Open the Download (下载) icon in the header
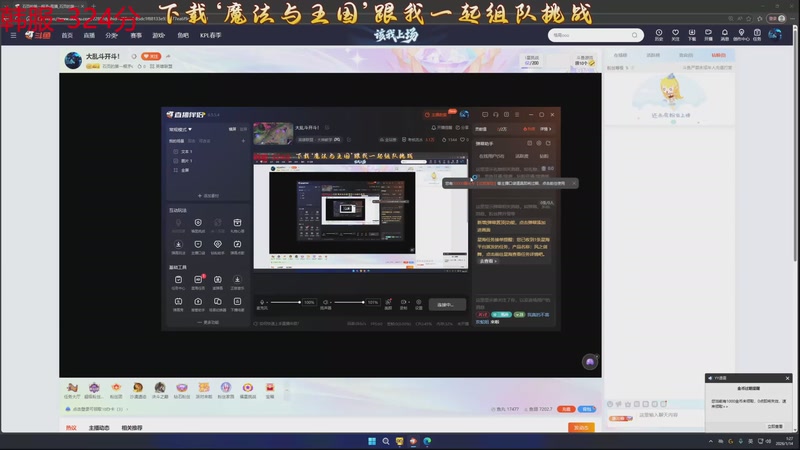Image resolution: width=800 pixels, height=450 pixels. (x=692, y=34)
